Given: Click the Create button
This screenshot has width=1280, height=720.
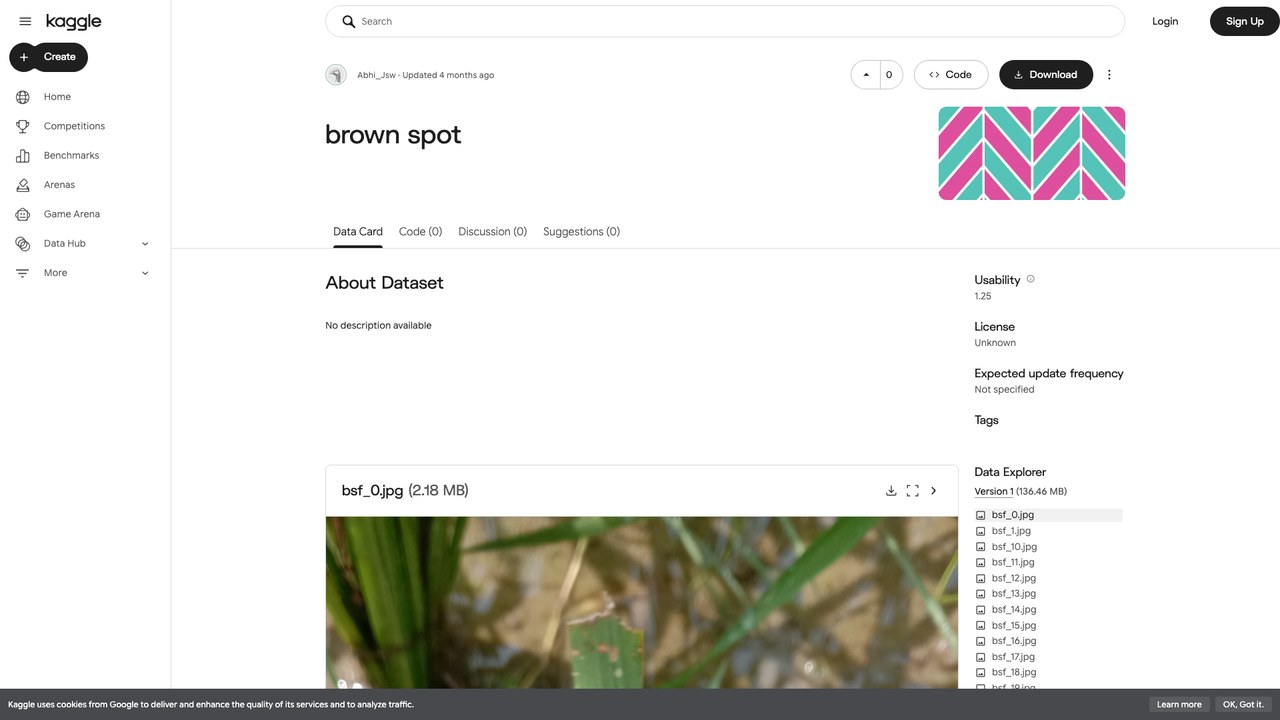Looking at the screenshot, I should pos(49,57).
